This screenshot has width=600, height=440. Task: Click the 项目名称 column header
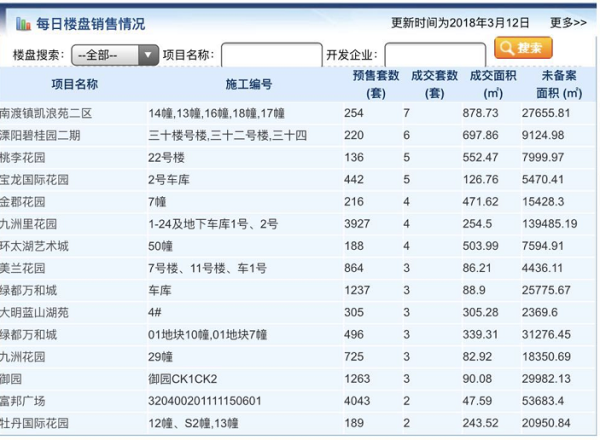pos(75,84)
